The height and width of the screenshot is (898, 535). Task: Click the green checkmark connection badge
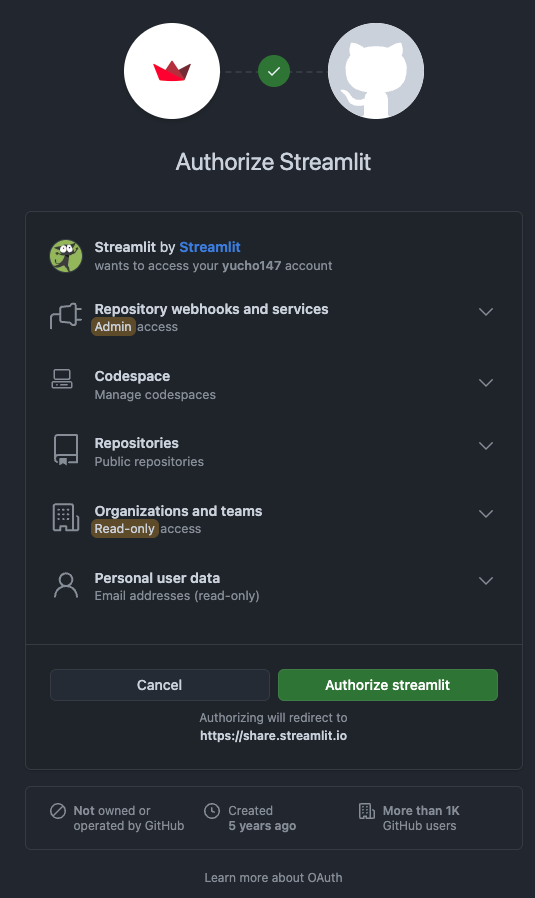coord(274,71)
